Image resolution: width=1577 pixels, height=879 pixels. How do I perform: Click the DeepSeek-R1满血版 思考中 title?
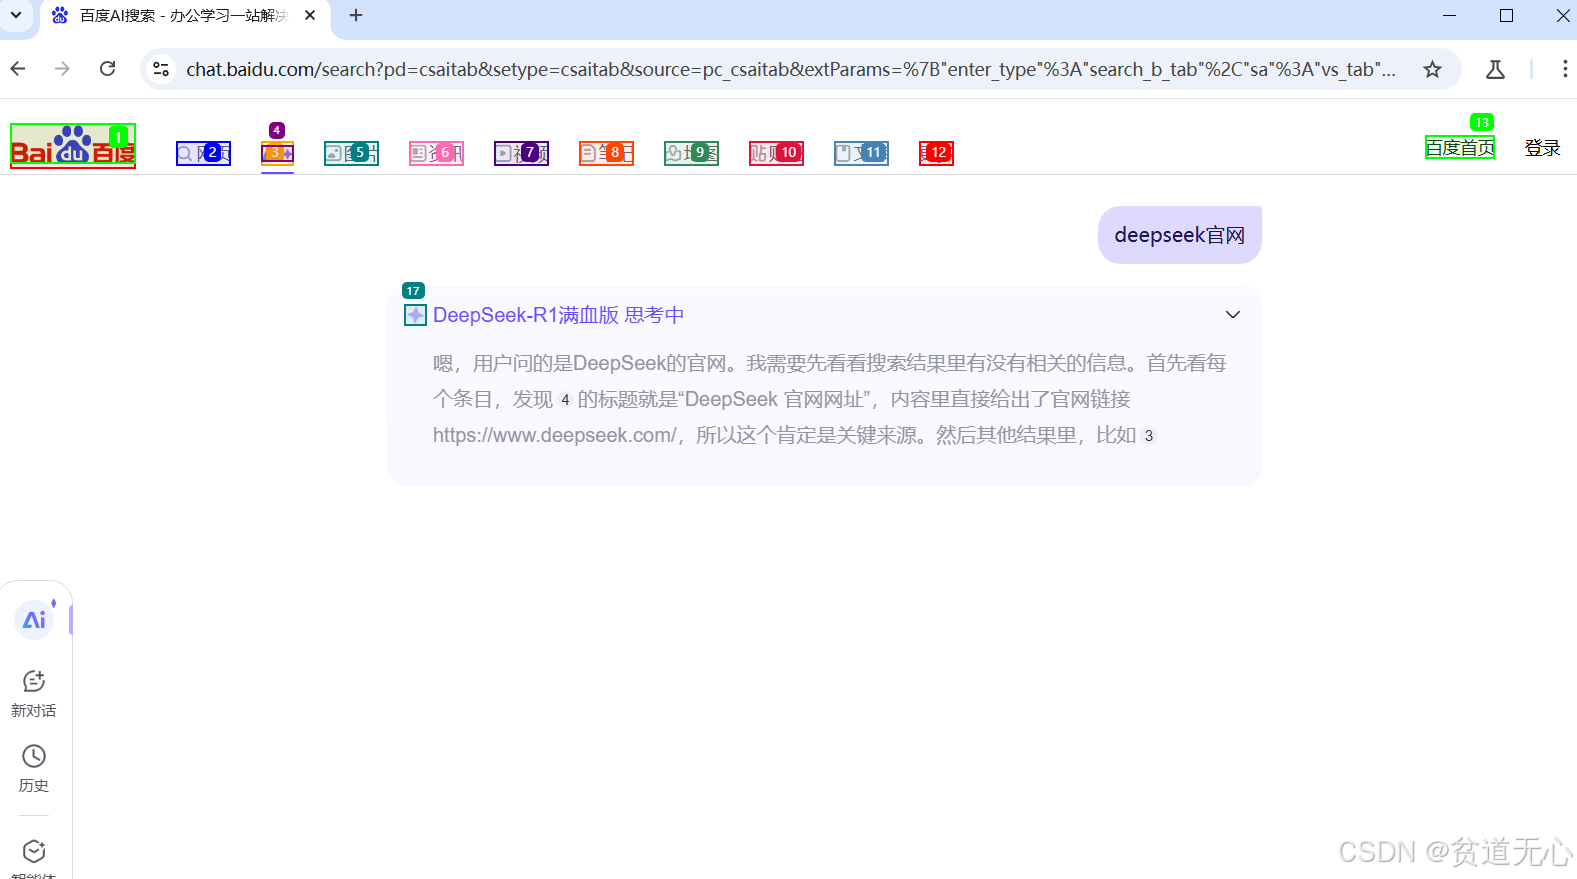[x=558, y=315]
